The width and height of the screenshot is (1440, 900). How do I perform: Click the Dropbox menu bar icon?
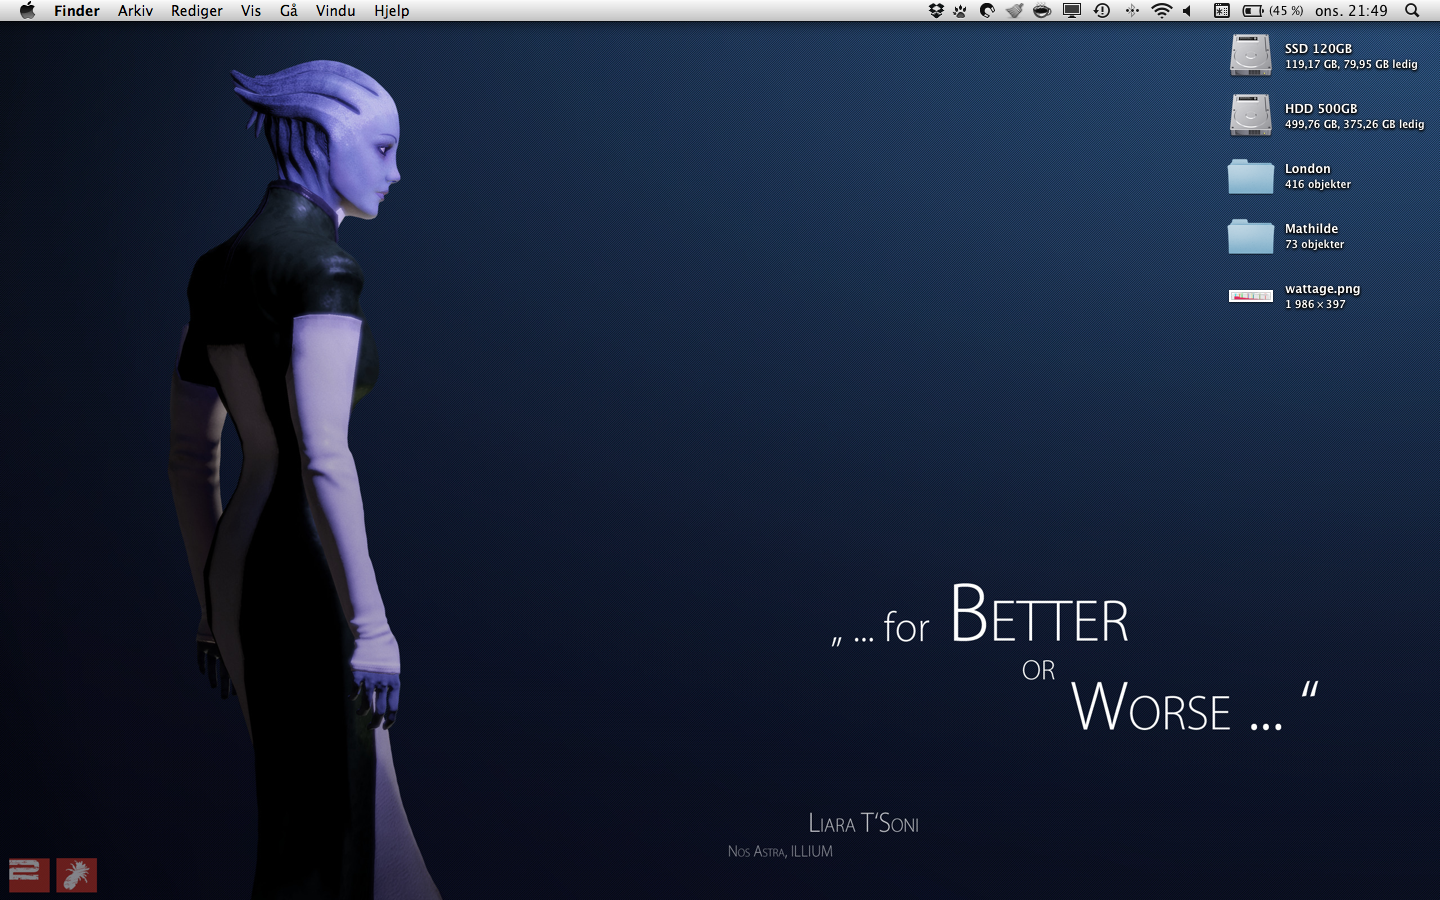click(x=936, y=10)
